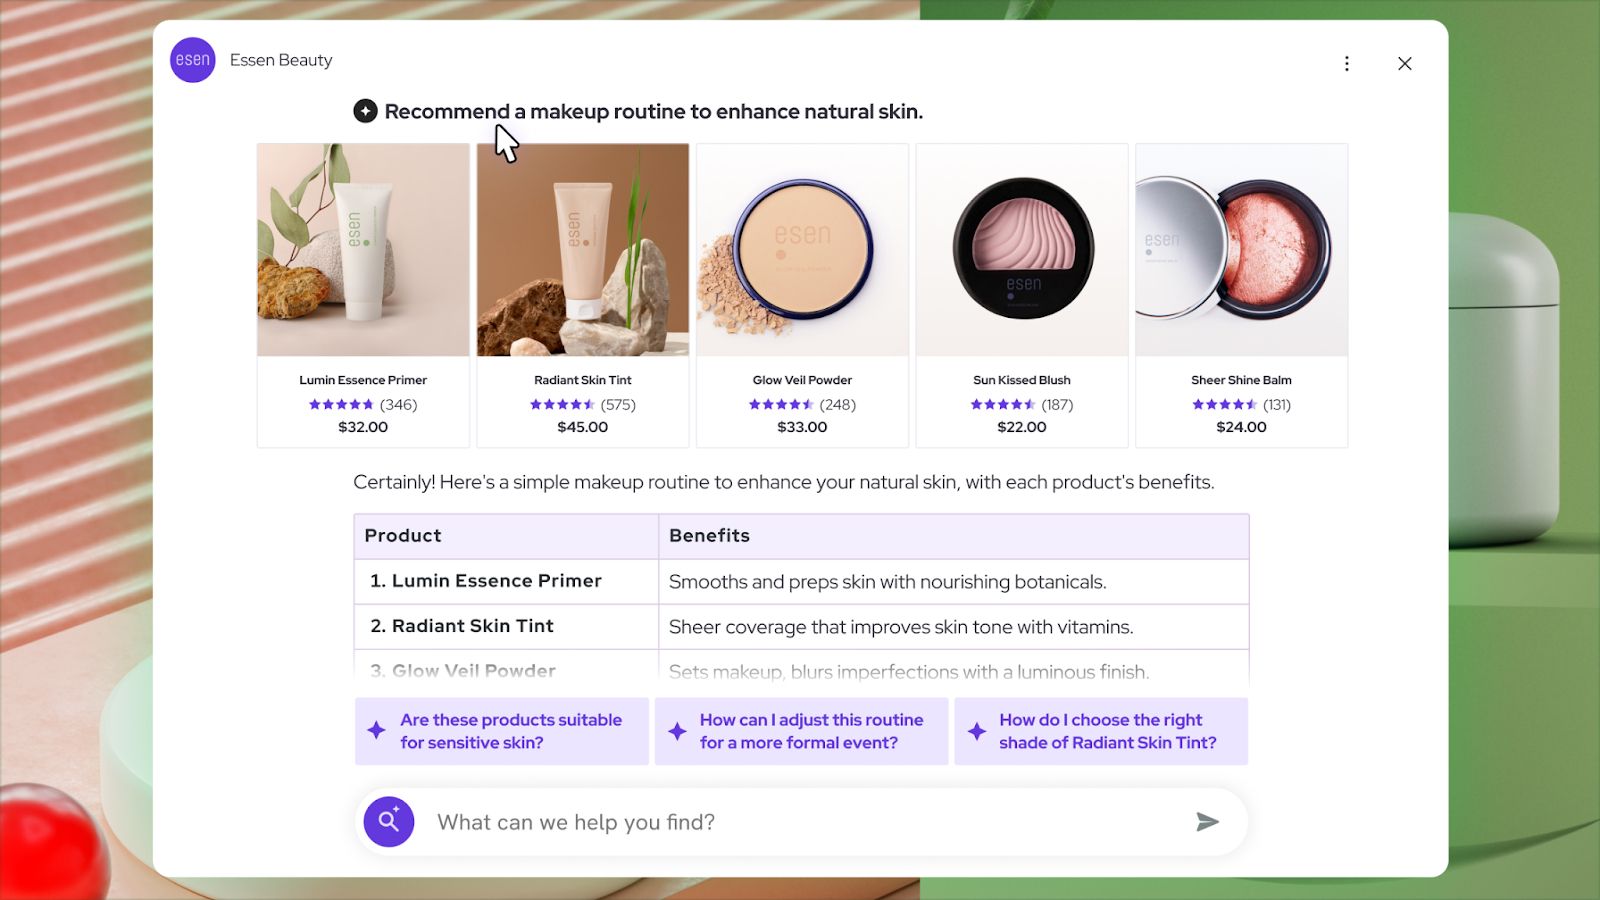Ask how to choose Radiant Skin Tint shade
Image resolution: width=1600 pixels, height=900 pixels.
(x=1108, y=731)
